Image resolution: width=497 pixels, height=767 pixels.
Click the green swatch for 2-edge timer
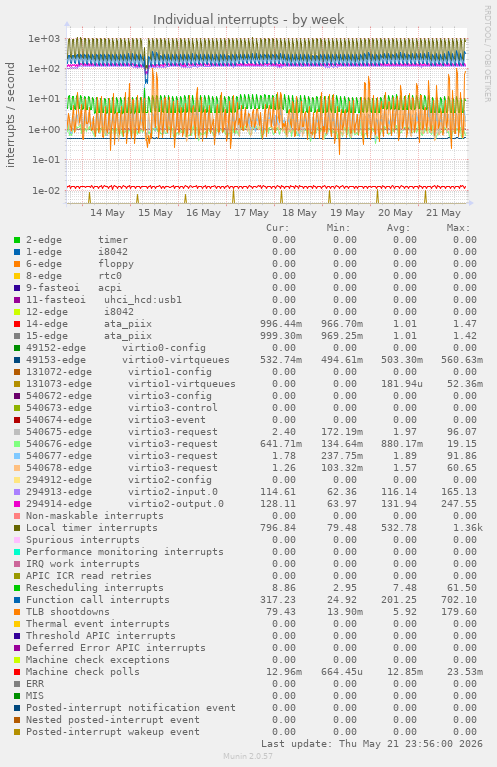pyautogui.click(x=17, y=240)
